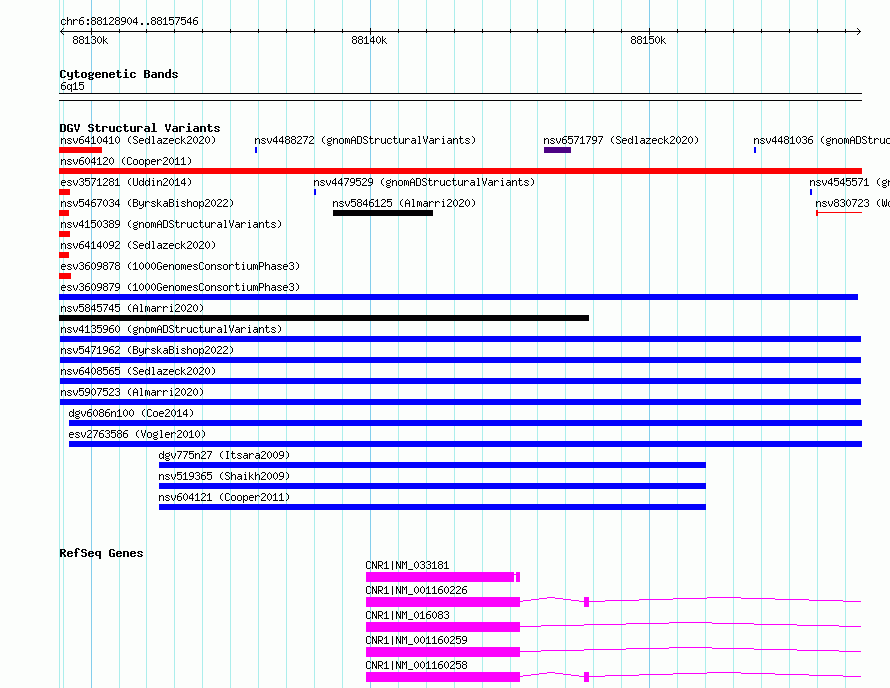Open dgv6086n100 (Coe2014) label
Screen dimensions: 890x688
pos(131,413)
